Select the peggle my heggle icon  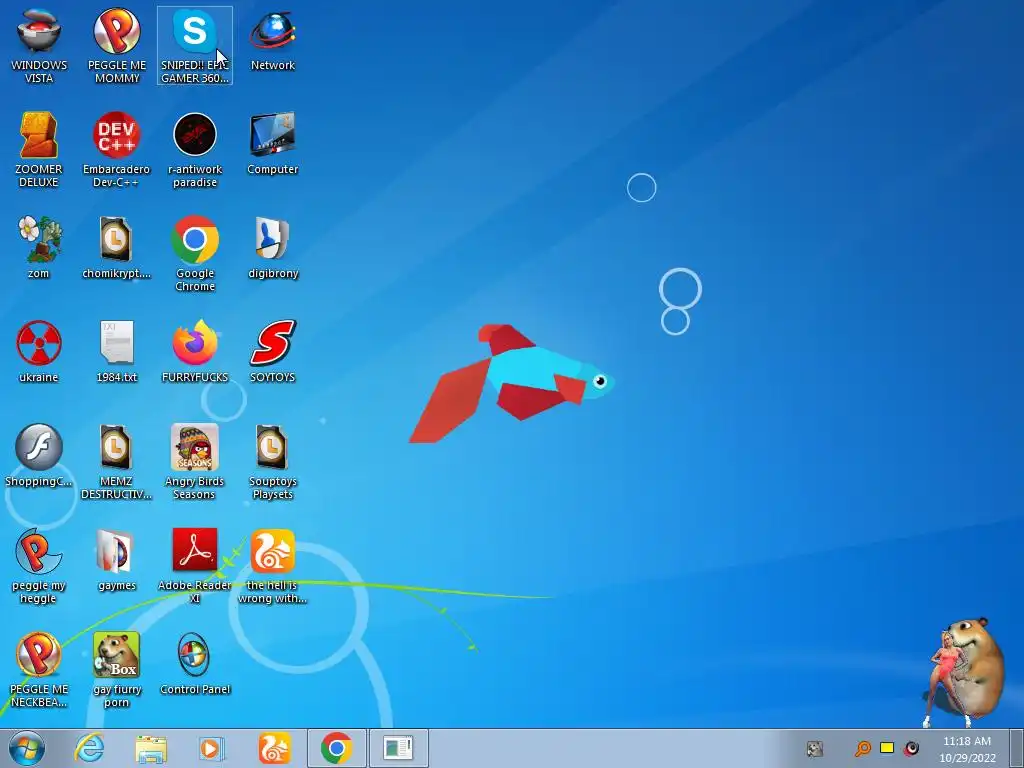point(39,566)
